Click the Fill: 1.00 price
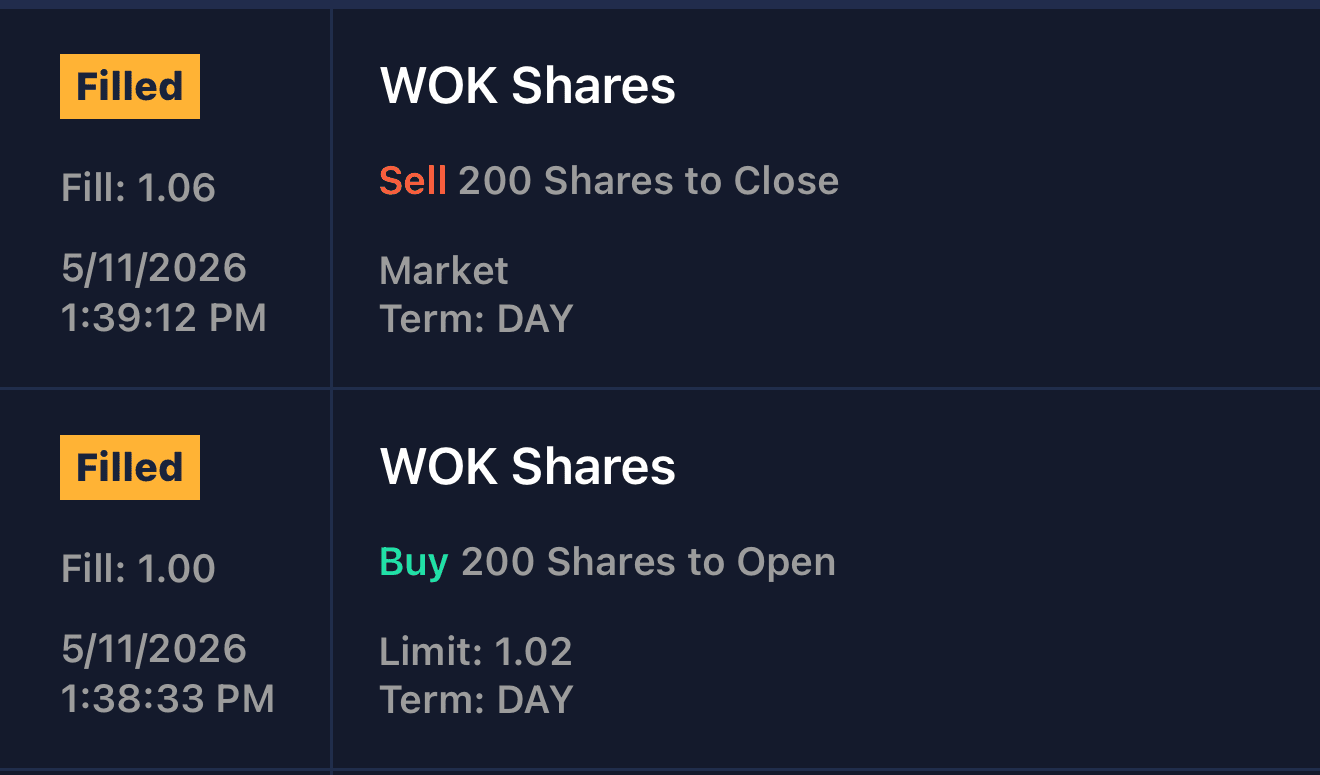 [138, 569]
